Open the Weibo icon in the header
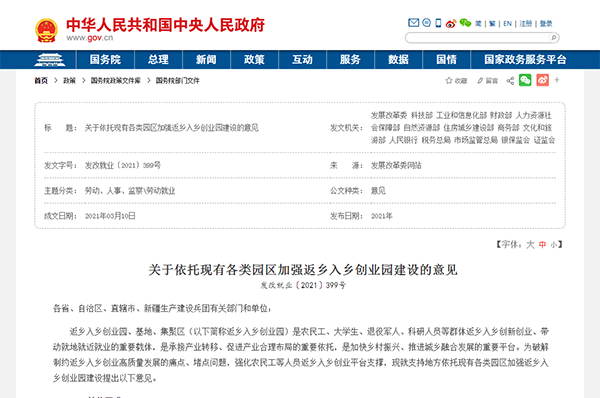Viewport: 600px width, 398px height. click(451, 23)
